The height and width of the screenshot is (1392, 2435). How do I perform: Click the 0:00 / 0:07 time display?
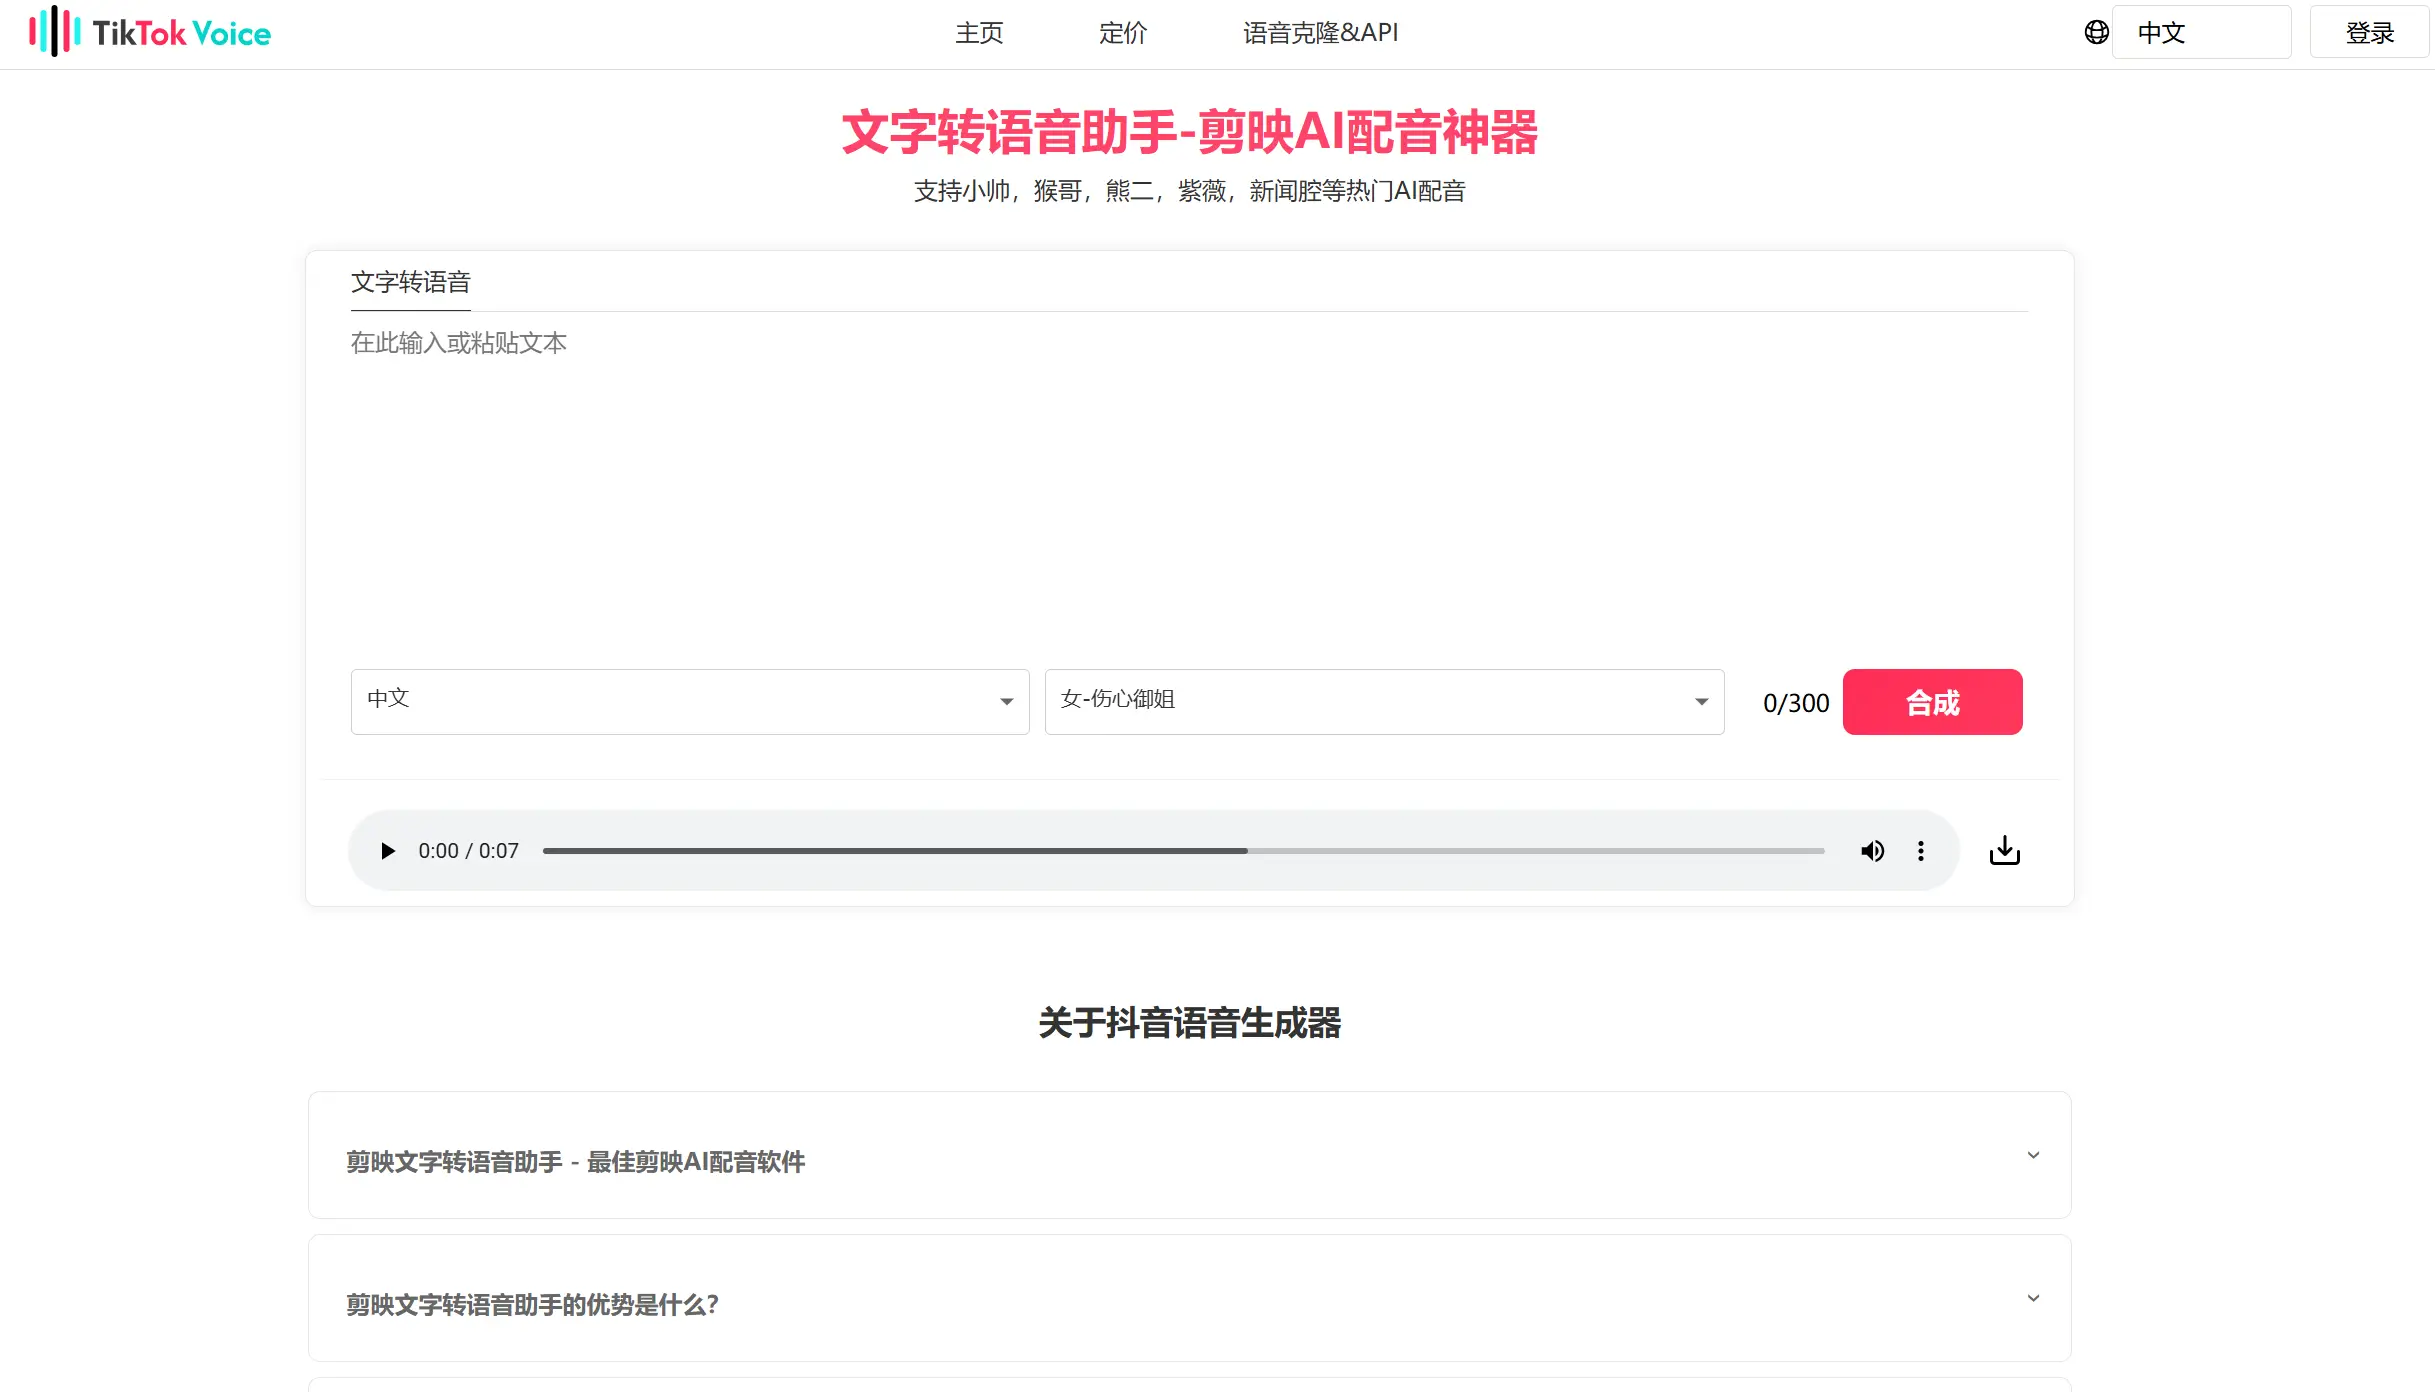(x=468, y=851)
